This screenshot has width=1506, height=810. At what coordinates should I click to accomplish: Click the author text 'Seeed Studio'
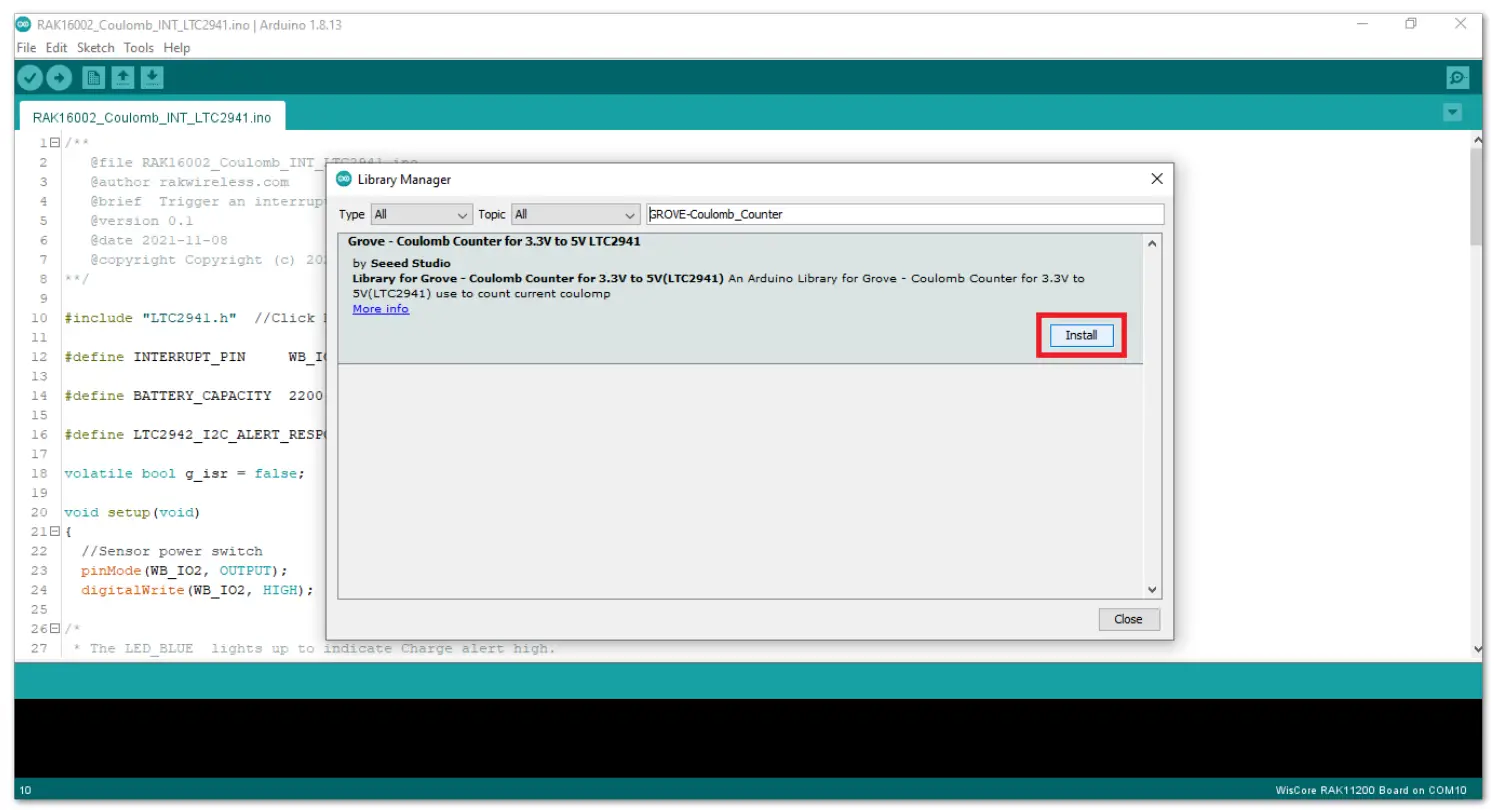(411, 263)
